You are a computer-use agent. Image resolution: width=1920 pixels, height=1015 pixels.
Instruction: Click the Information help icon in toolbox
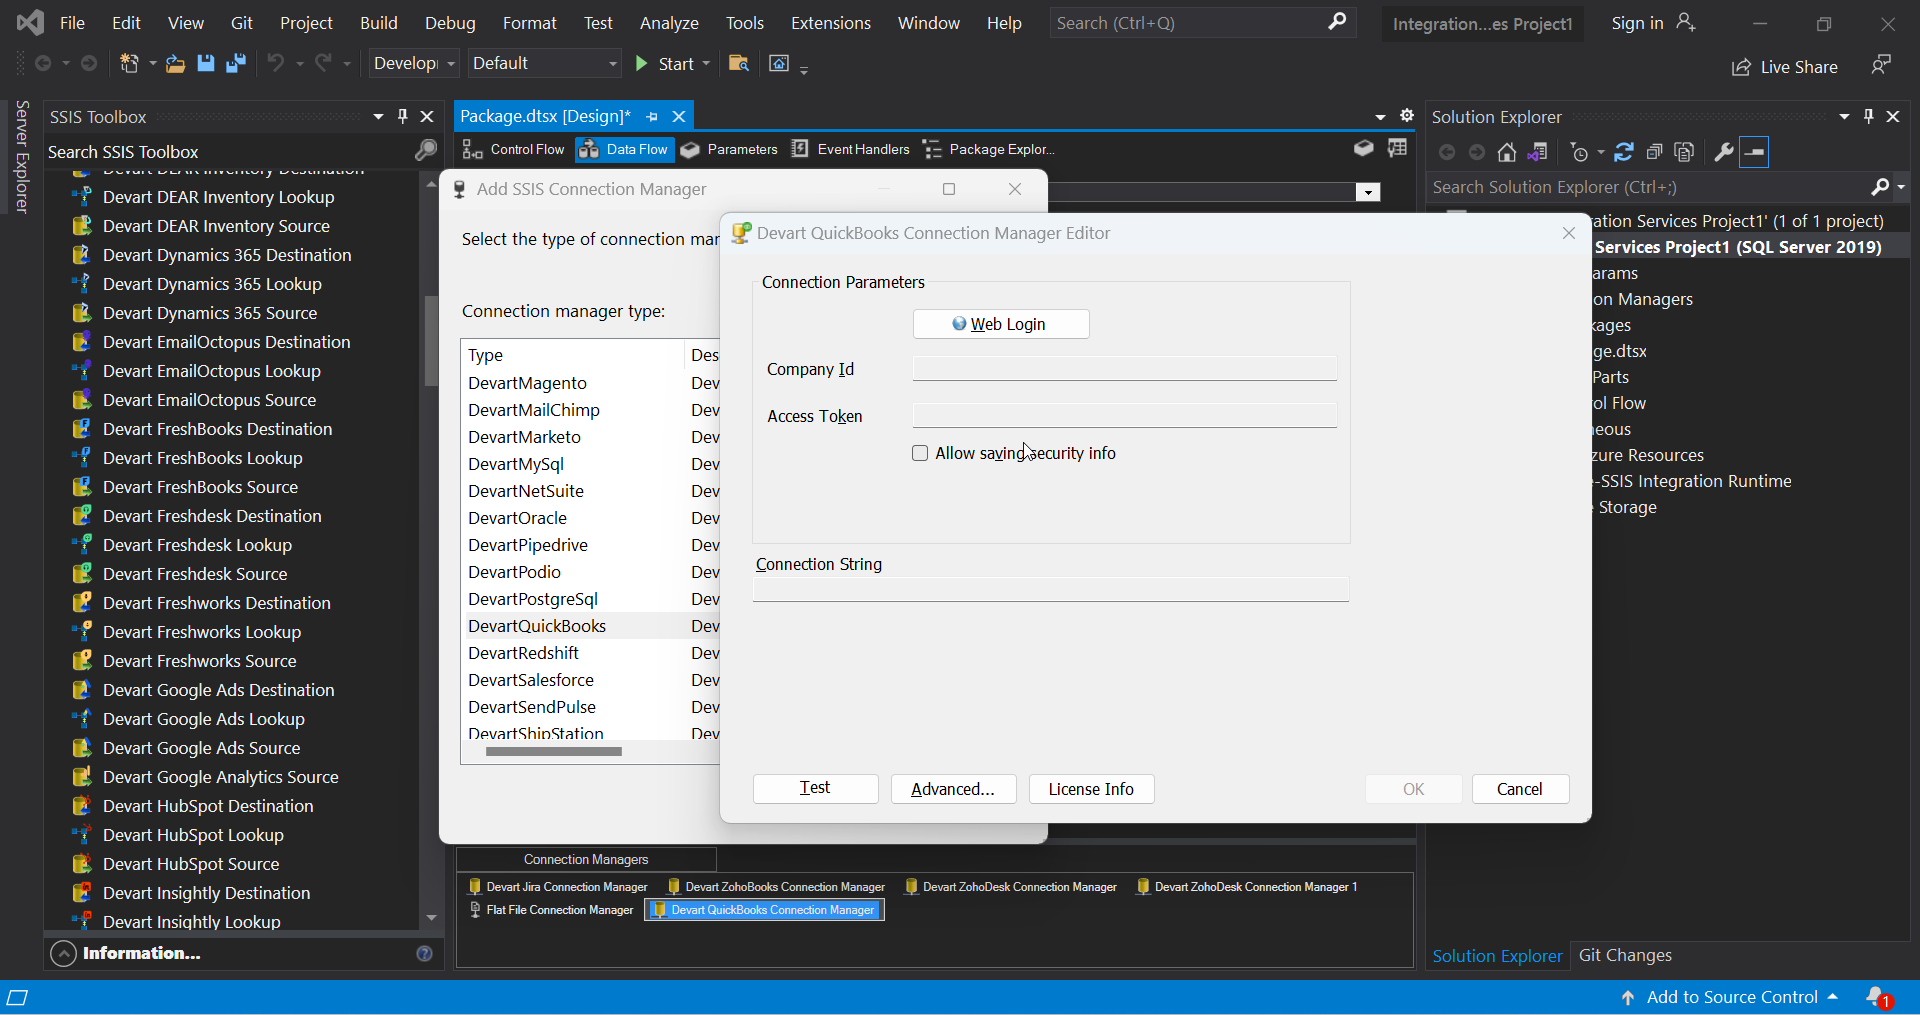(x=424, y=954)
